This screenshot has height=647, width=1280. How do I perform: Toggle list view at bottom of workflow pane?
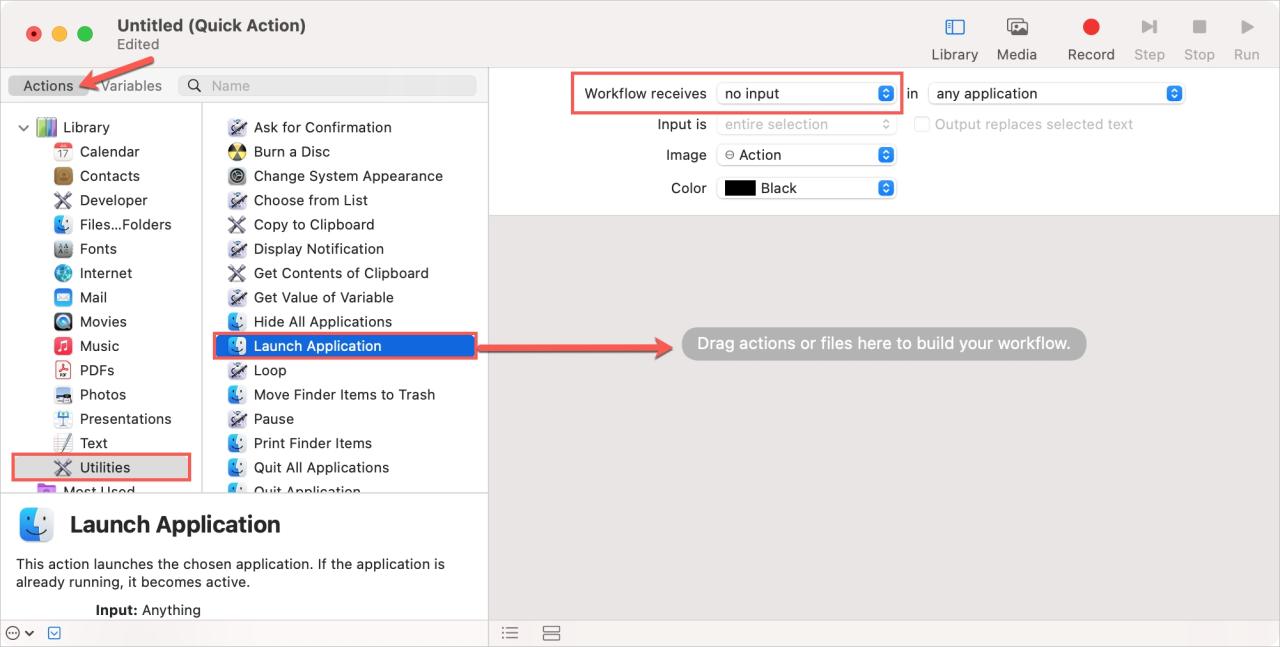click(510, 632)
